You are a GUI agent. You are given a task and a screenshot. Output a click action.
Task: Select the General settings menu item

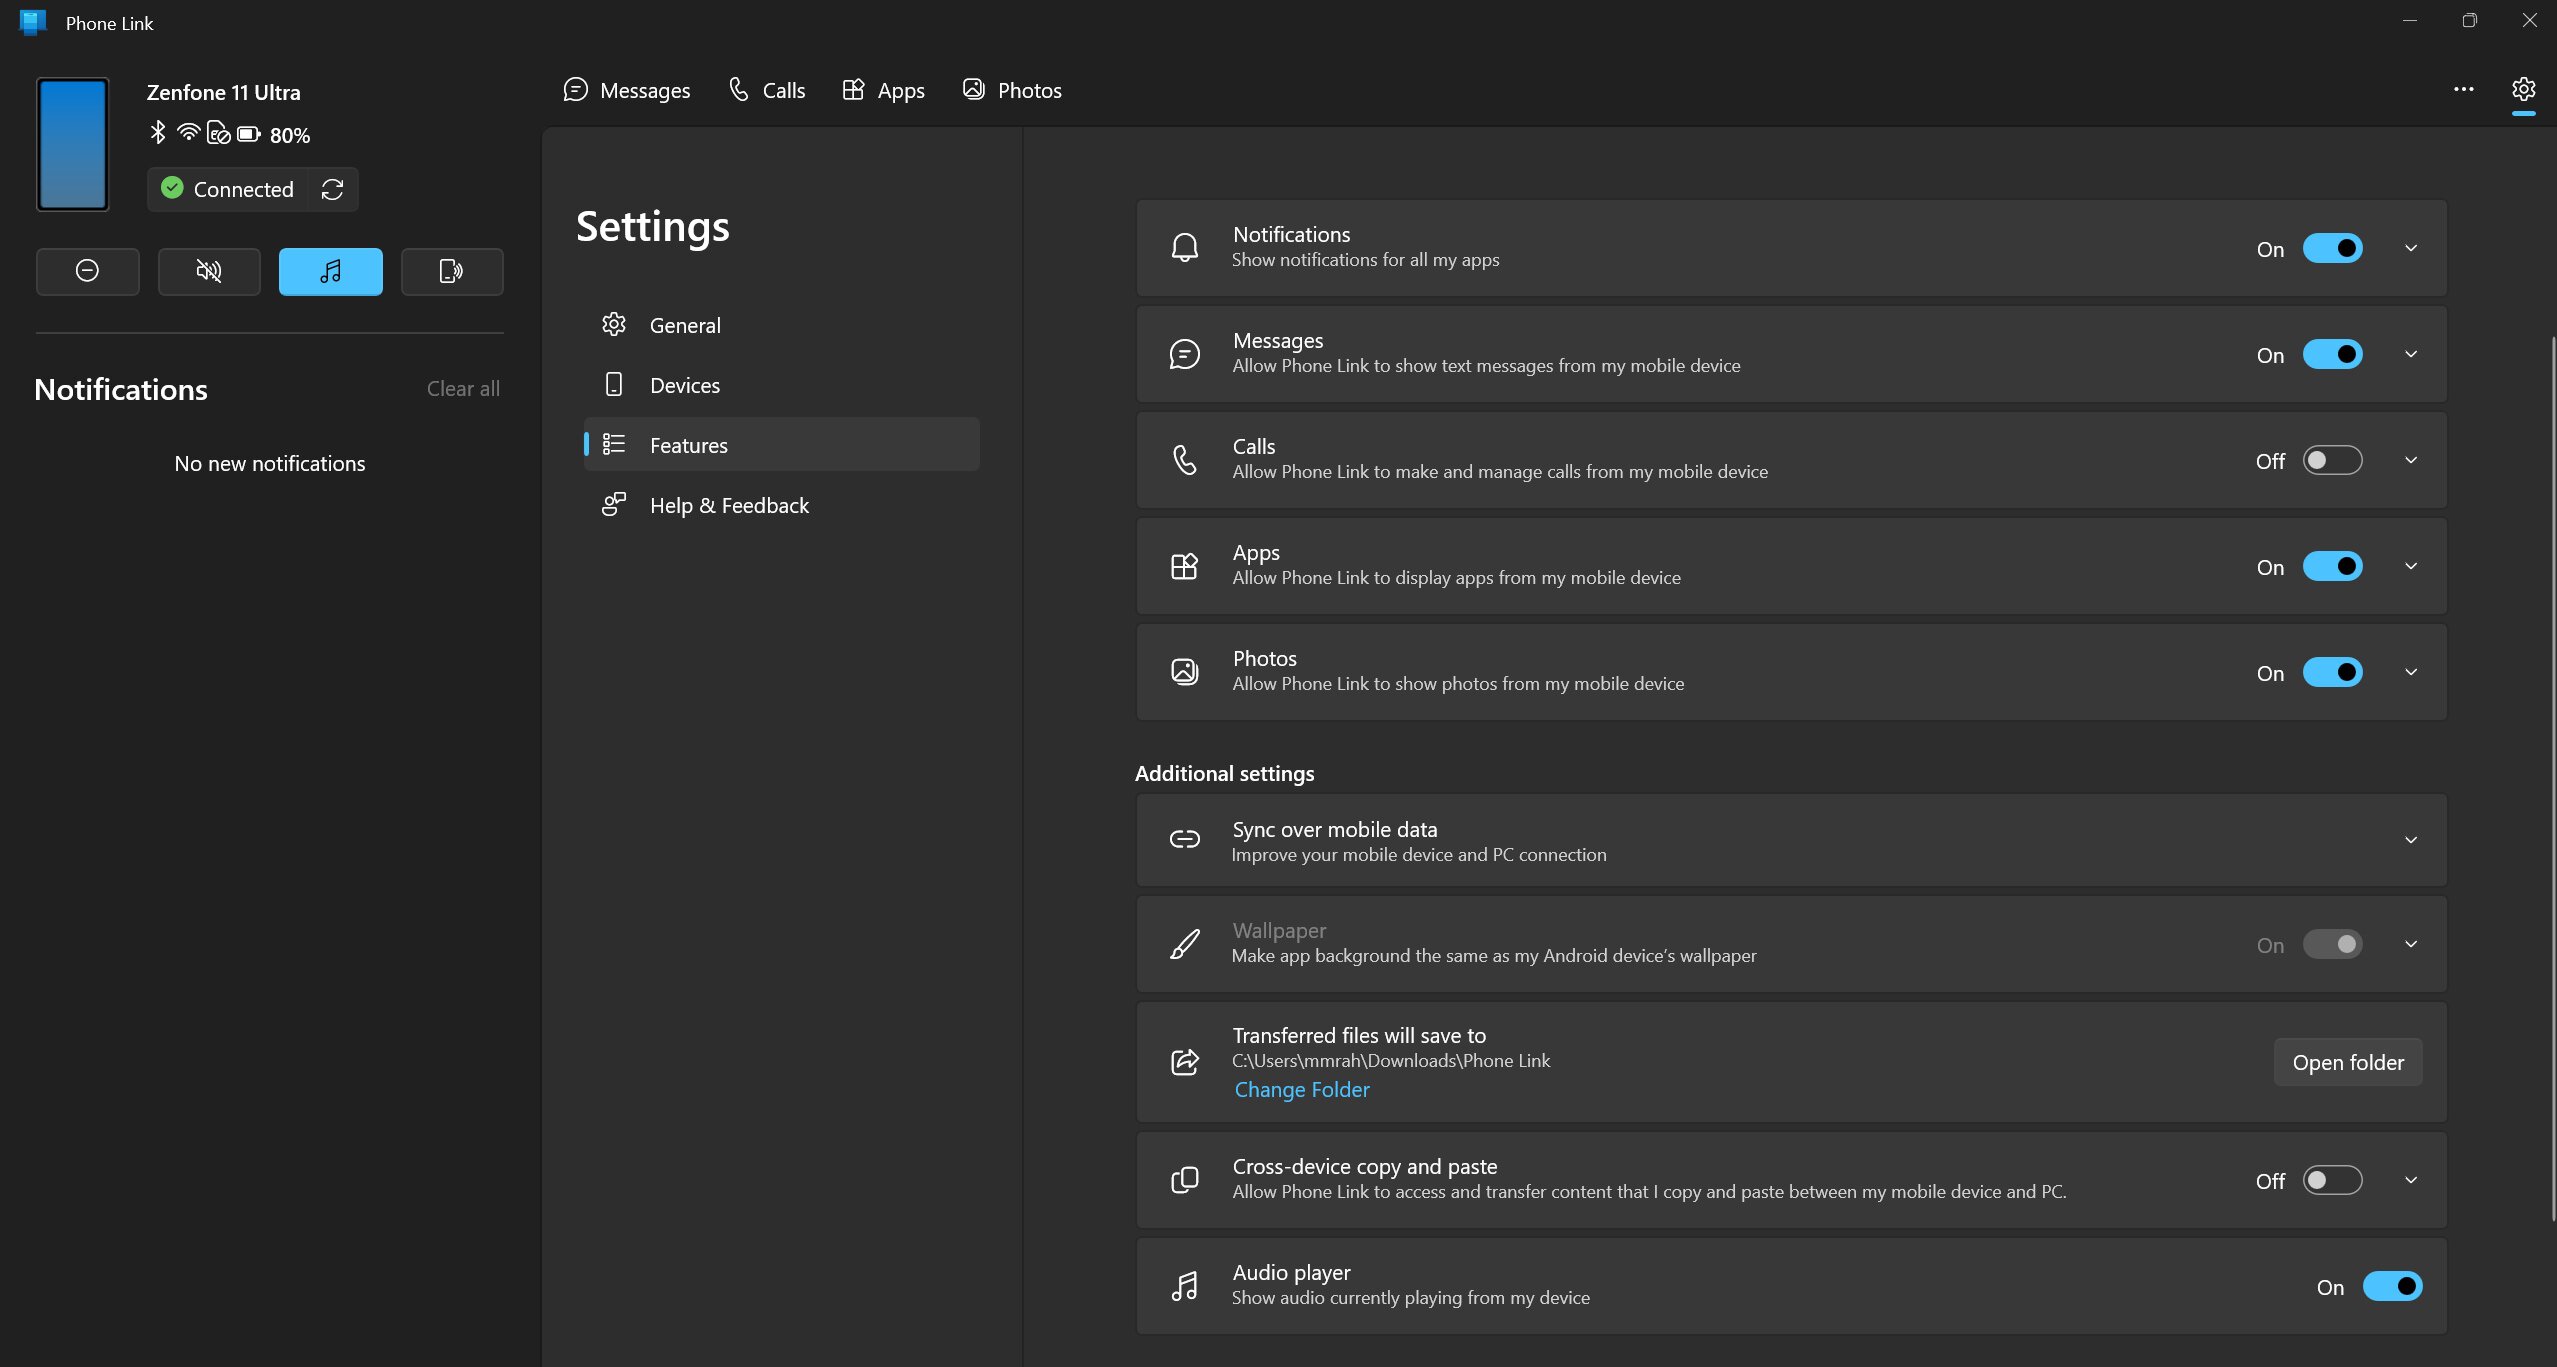(x=685, y=325)
